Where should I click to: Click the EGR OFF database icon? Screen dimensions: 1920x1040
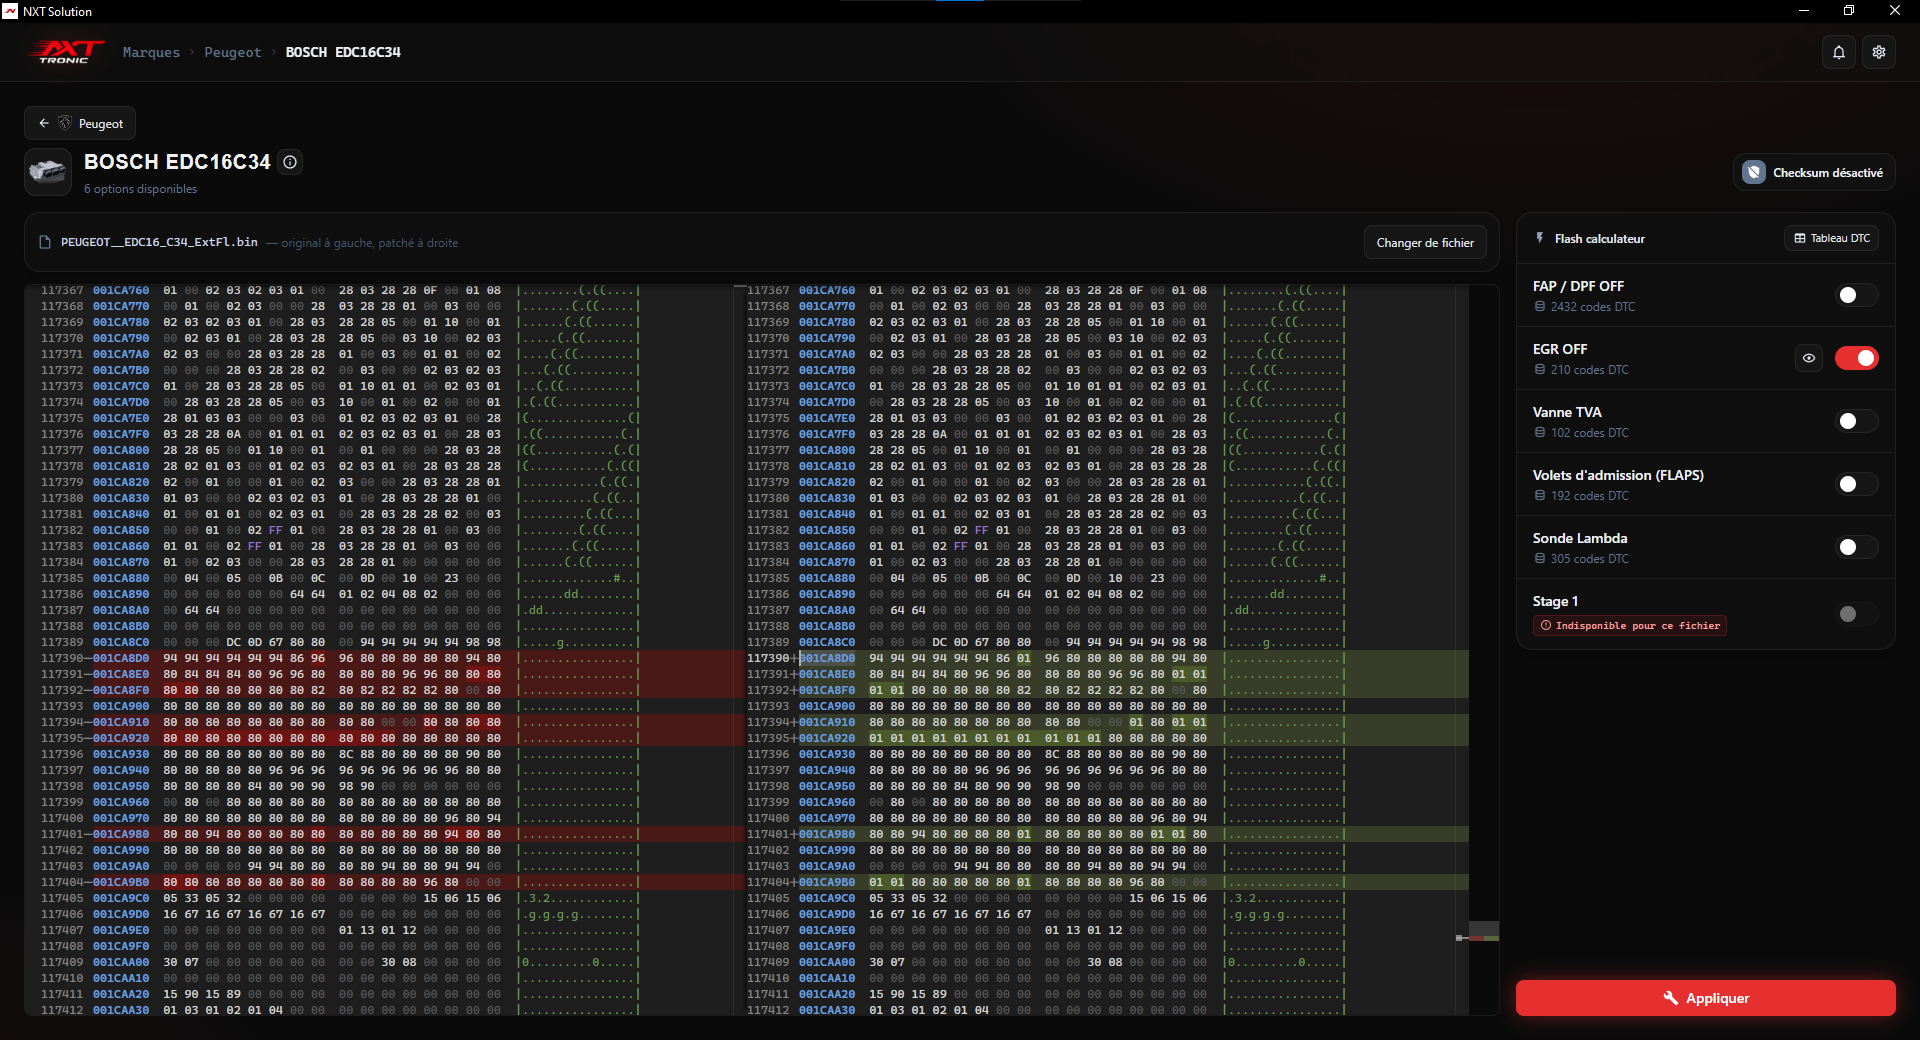(x=1540, y=370)
